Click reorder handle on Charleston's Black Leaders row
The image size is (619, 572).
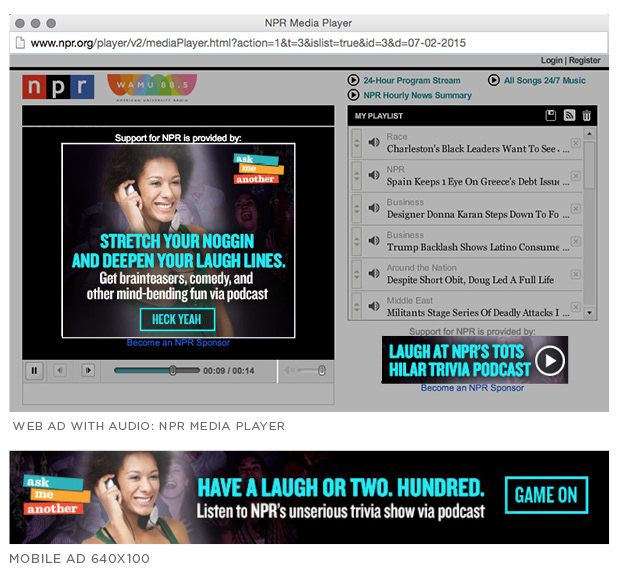tap(356, 143)
